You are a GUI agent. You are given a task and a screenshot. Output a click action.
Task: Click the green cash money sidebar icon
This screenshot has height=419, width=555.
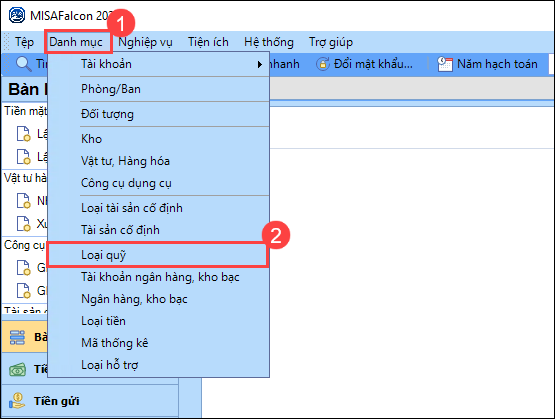(x=17, y=369)
